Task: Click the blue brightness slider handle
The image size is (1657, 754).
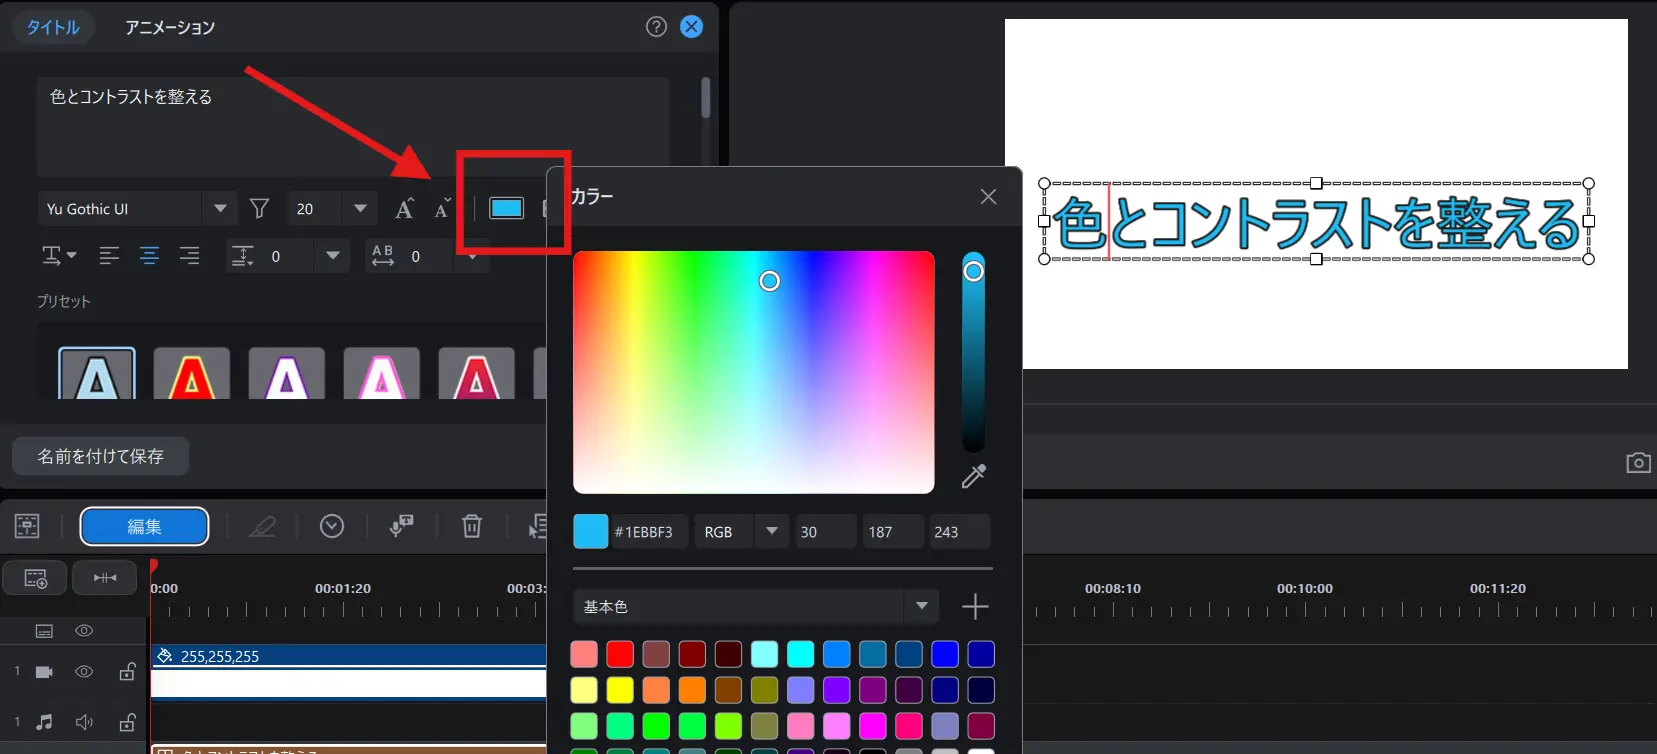Action: (x=973, y=271)
